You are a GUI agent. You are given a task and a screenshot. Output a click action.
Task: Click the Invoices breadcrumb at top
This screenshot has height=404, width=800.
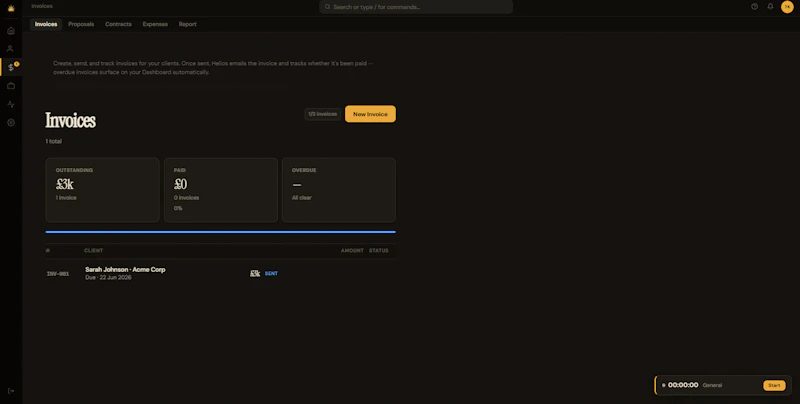tap(42, 6)
